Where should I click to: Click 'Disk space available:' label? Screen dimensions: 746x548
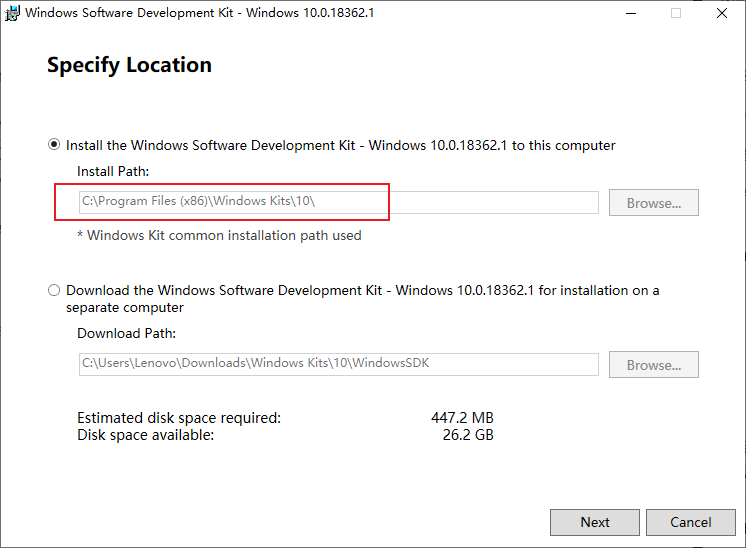[146, 435]
